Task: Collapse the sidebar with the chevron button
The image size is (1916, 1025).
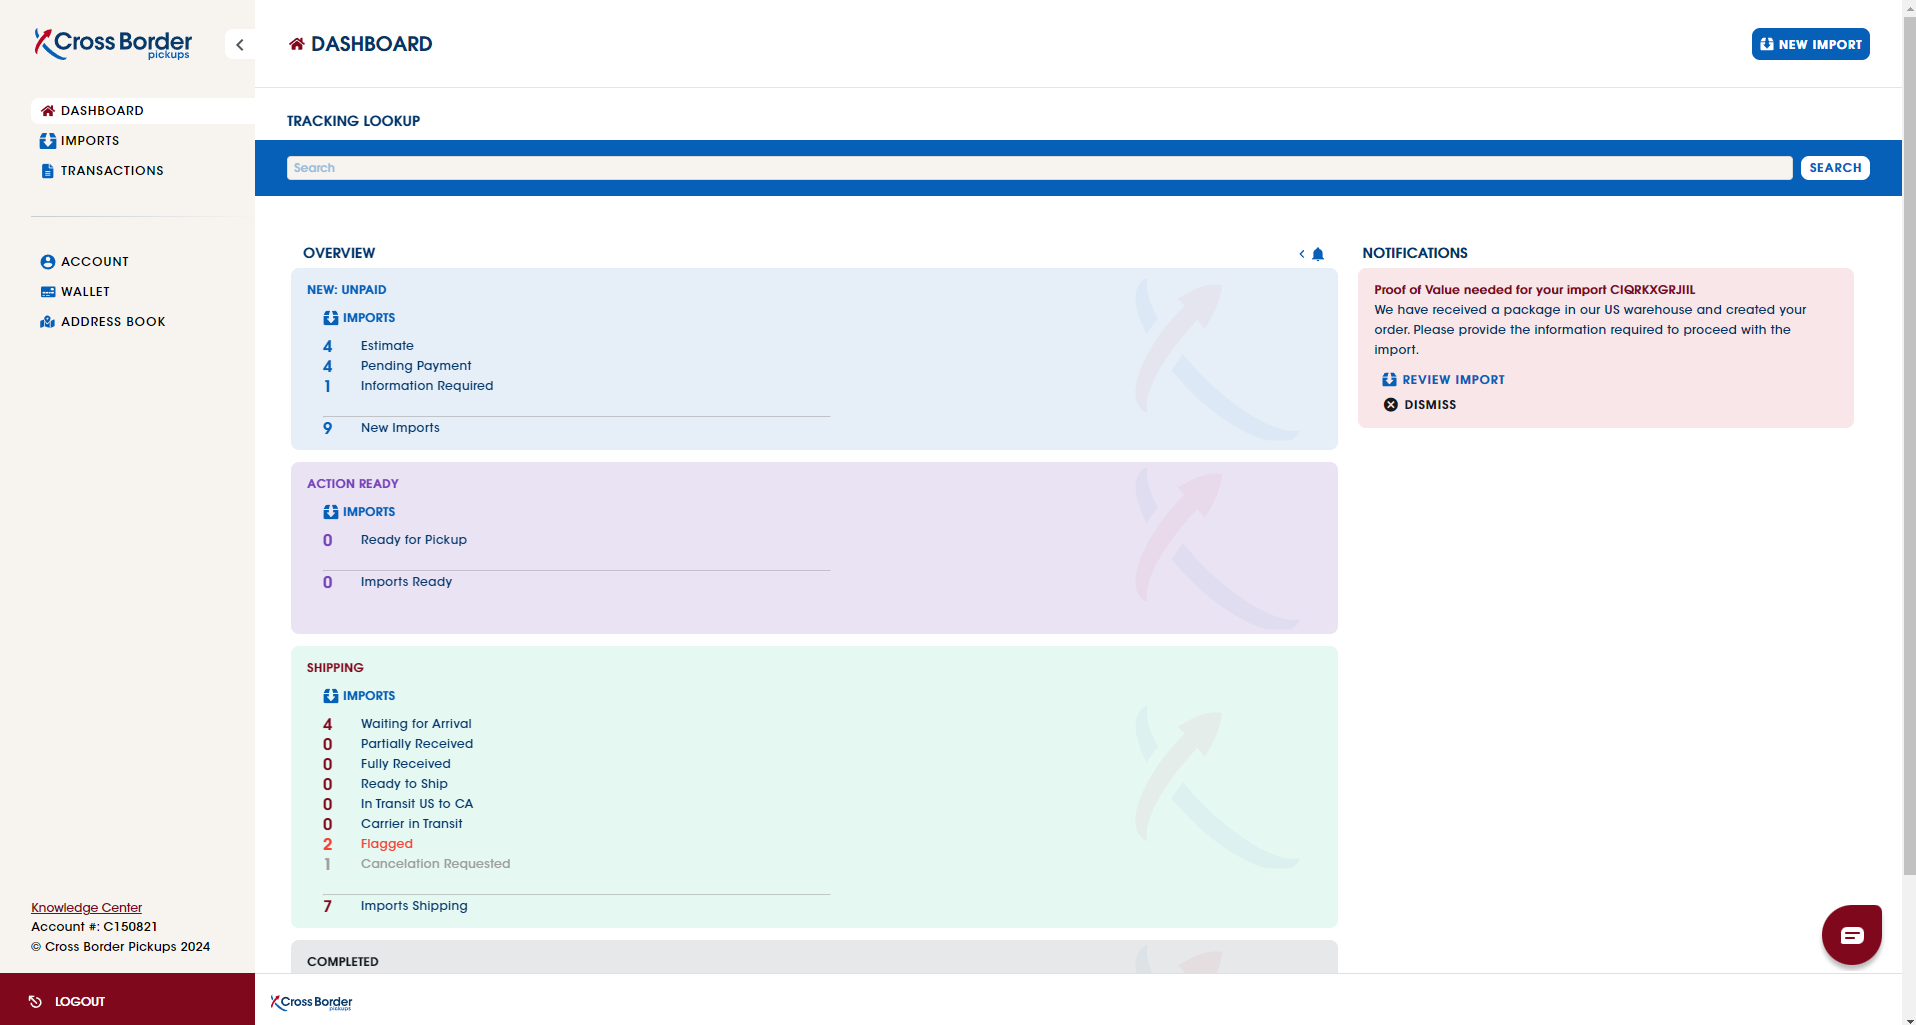Action: pyautogui.click(x=240, y=44)
